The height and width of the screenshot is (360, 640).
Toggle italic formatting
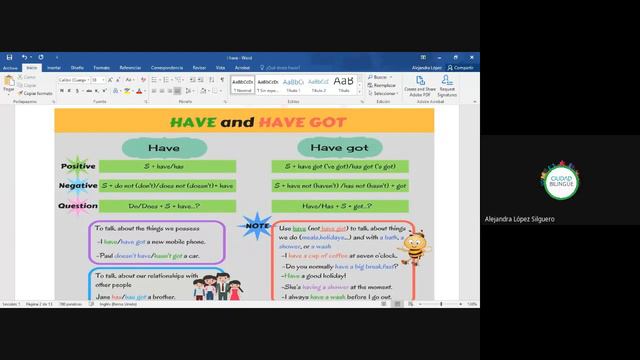[x=69, y=91]
